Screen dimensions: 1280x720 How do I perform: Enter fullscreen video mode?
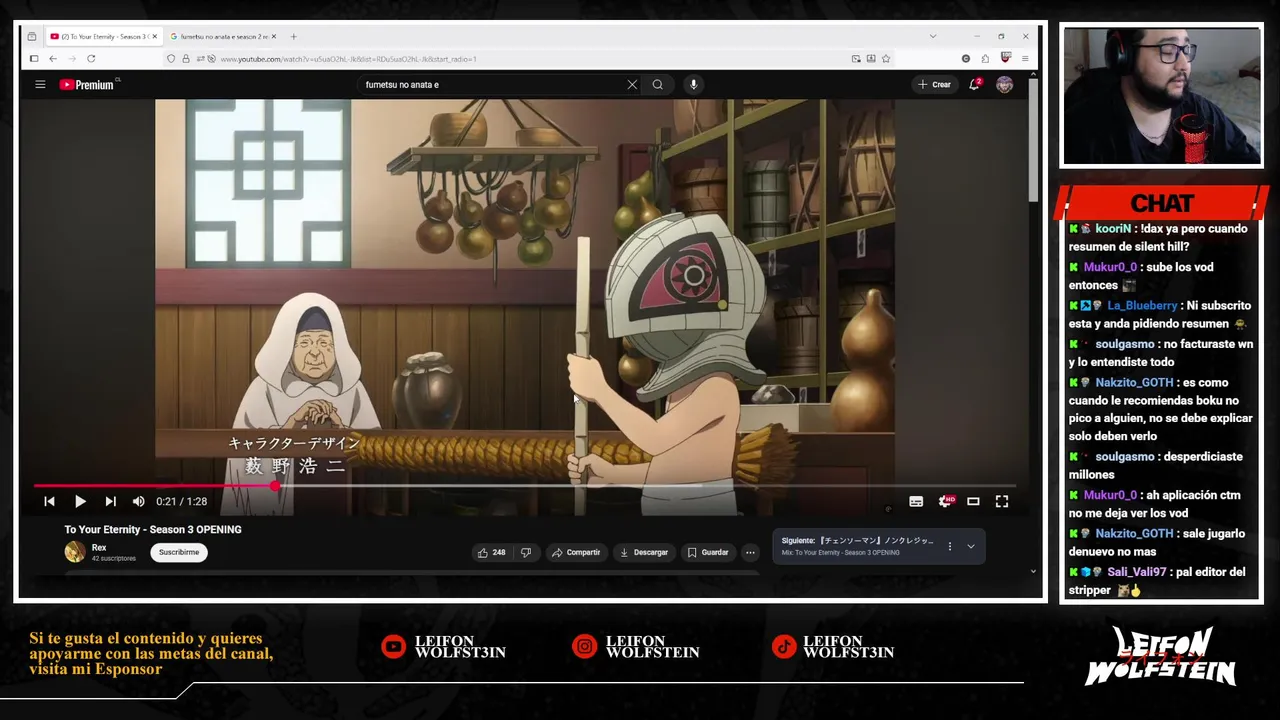[1002, 502]
